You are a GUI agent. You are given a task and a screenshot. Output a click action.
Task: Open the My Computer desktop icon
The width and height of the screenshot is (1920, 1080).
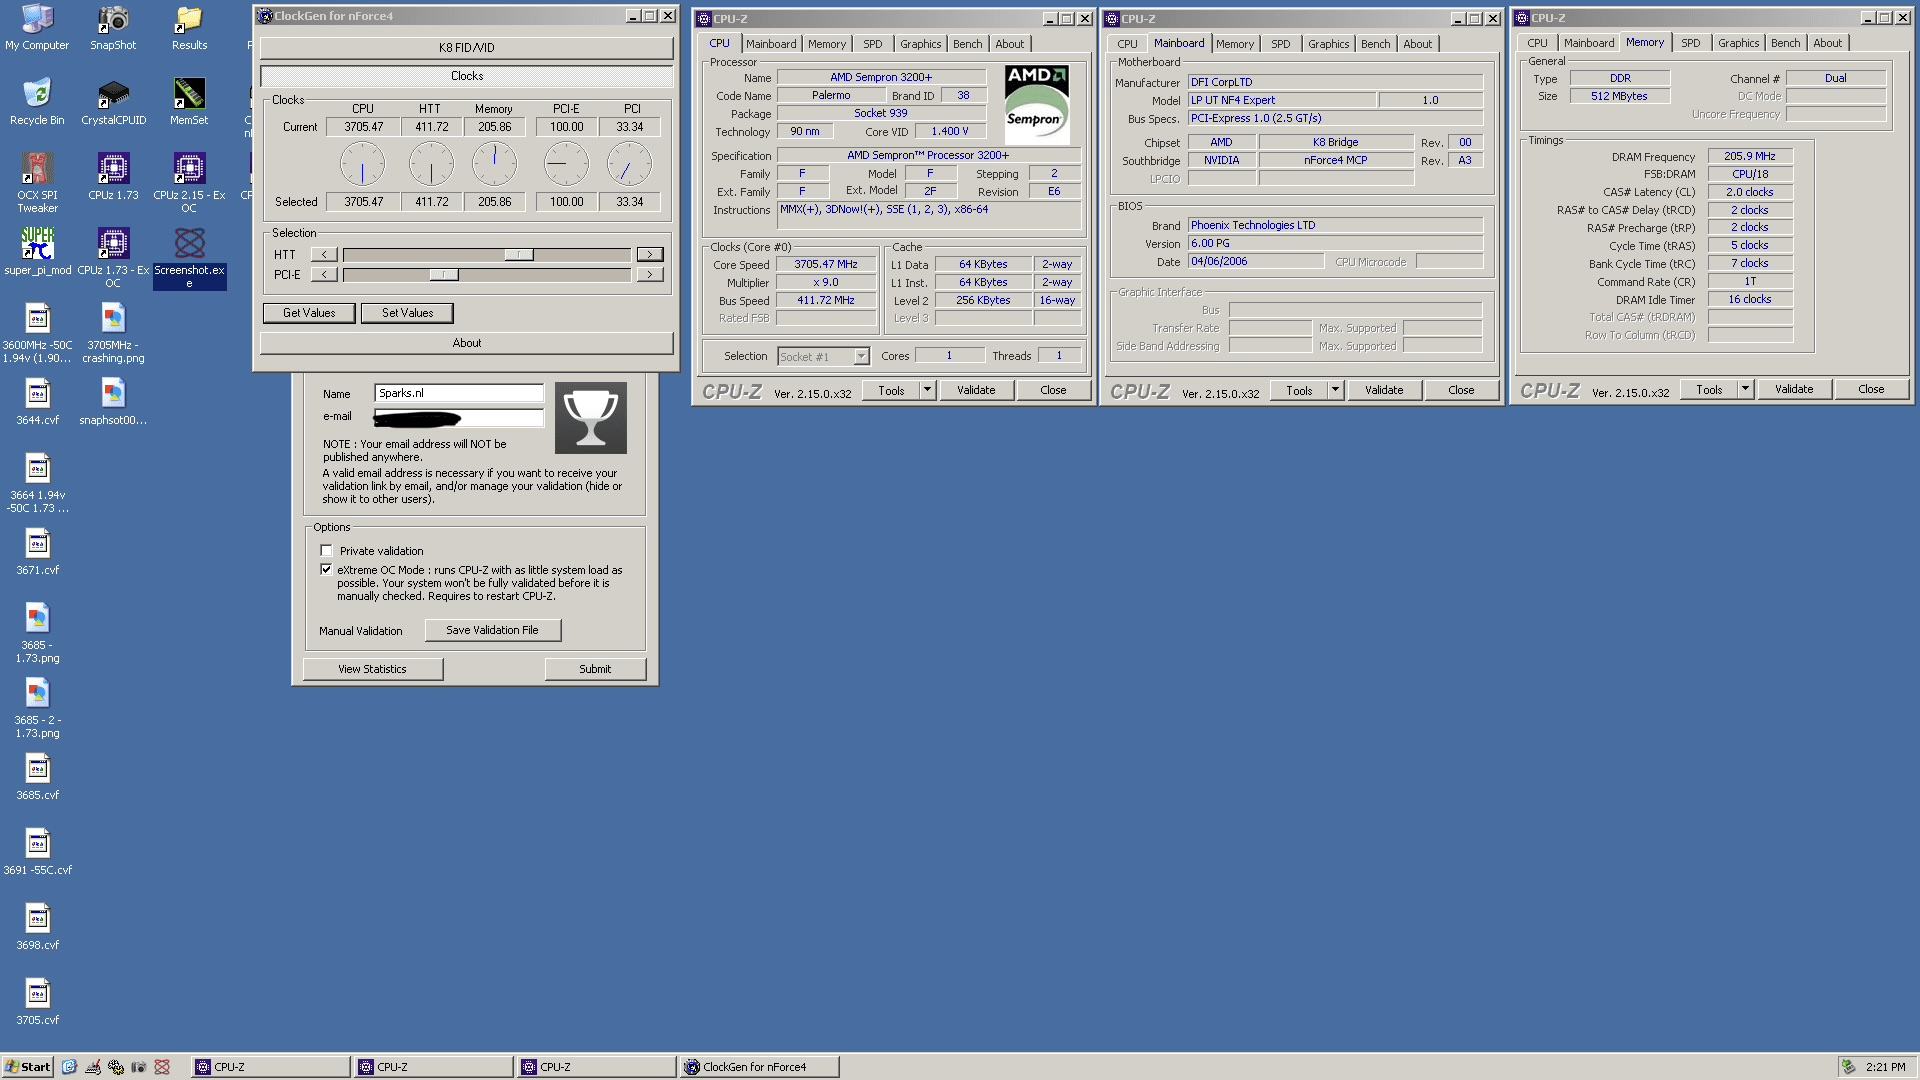point(37,28)
